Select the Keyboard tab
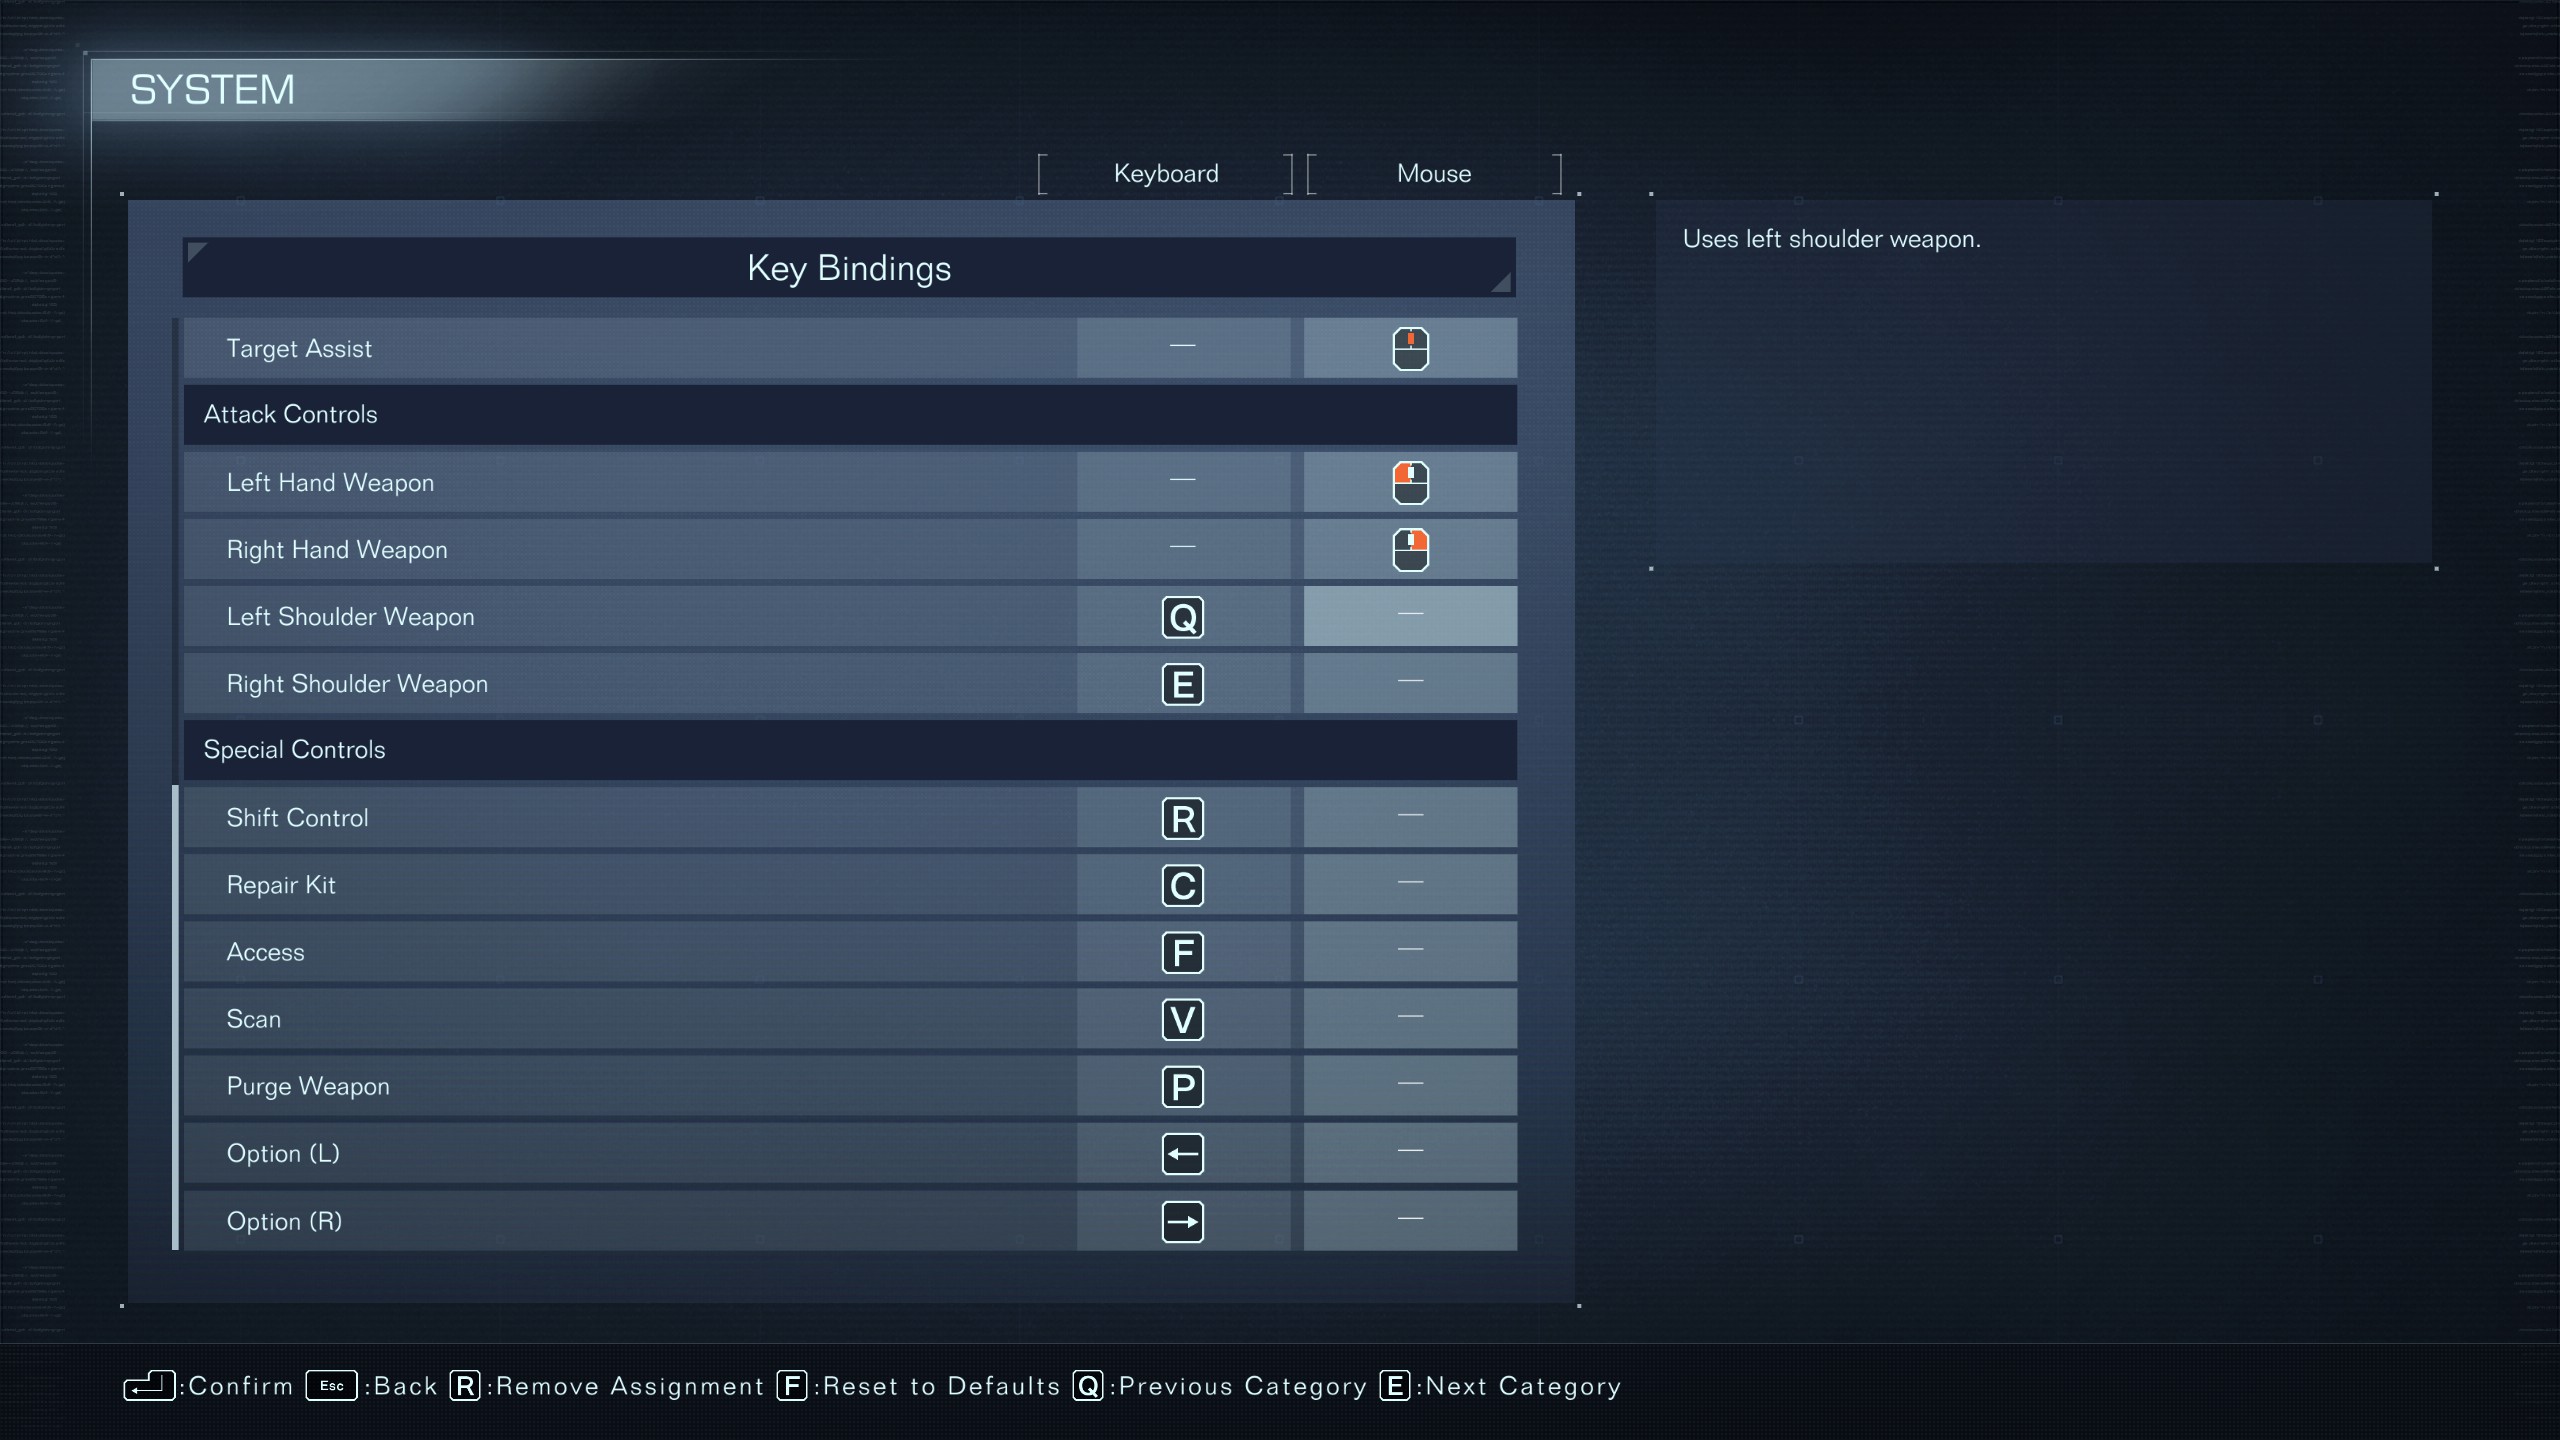 (1166, 171)
